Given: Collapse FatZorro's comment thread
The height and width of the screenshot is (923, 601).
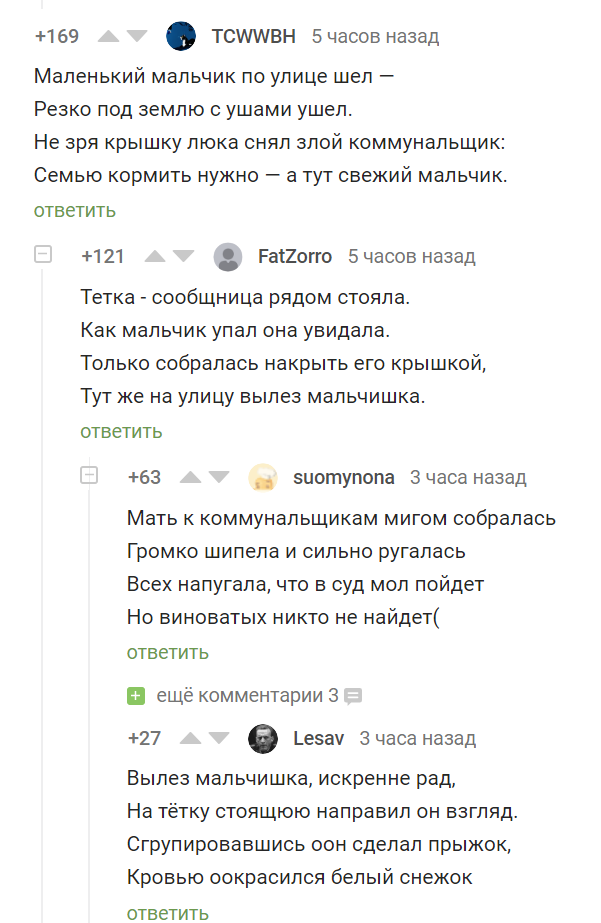Looking at the screenshot, I should 42,254.
